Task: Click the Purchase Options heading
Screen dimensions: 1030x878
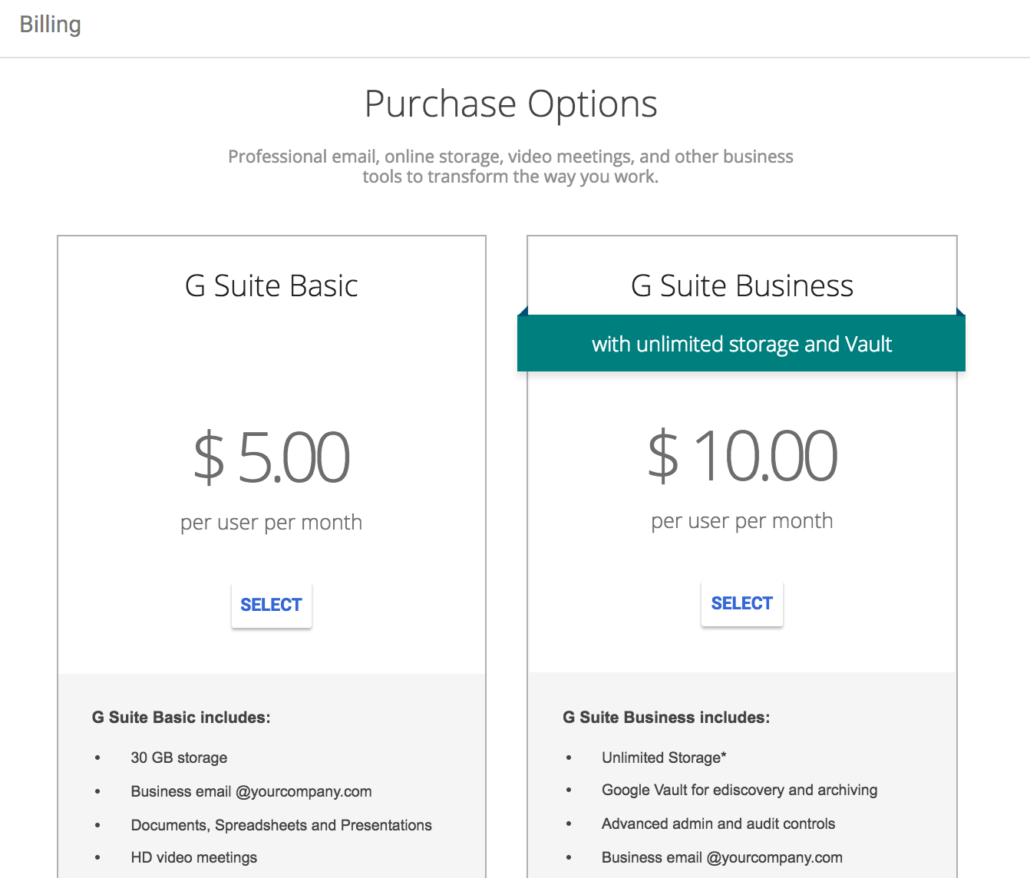Action: click(x=510, y=104)
